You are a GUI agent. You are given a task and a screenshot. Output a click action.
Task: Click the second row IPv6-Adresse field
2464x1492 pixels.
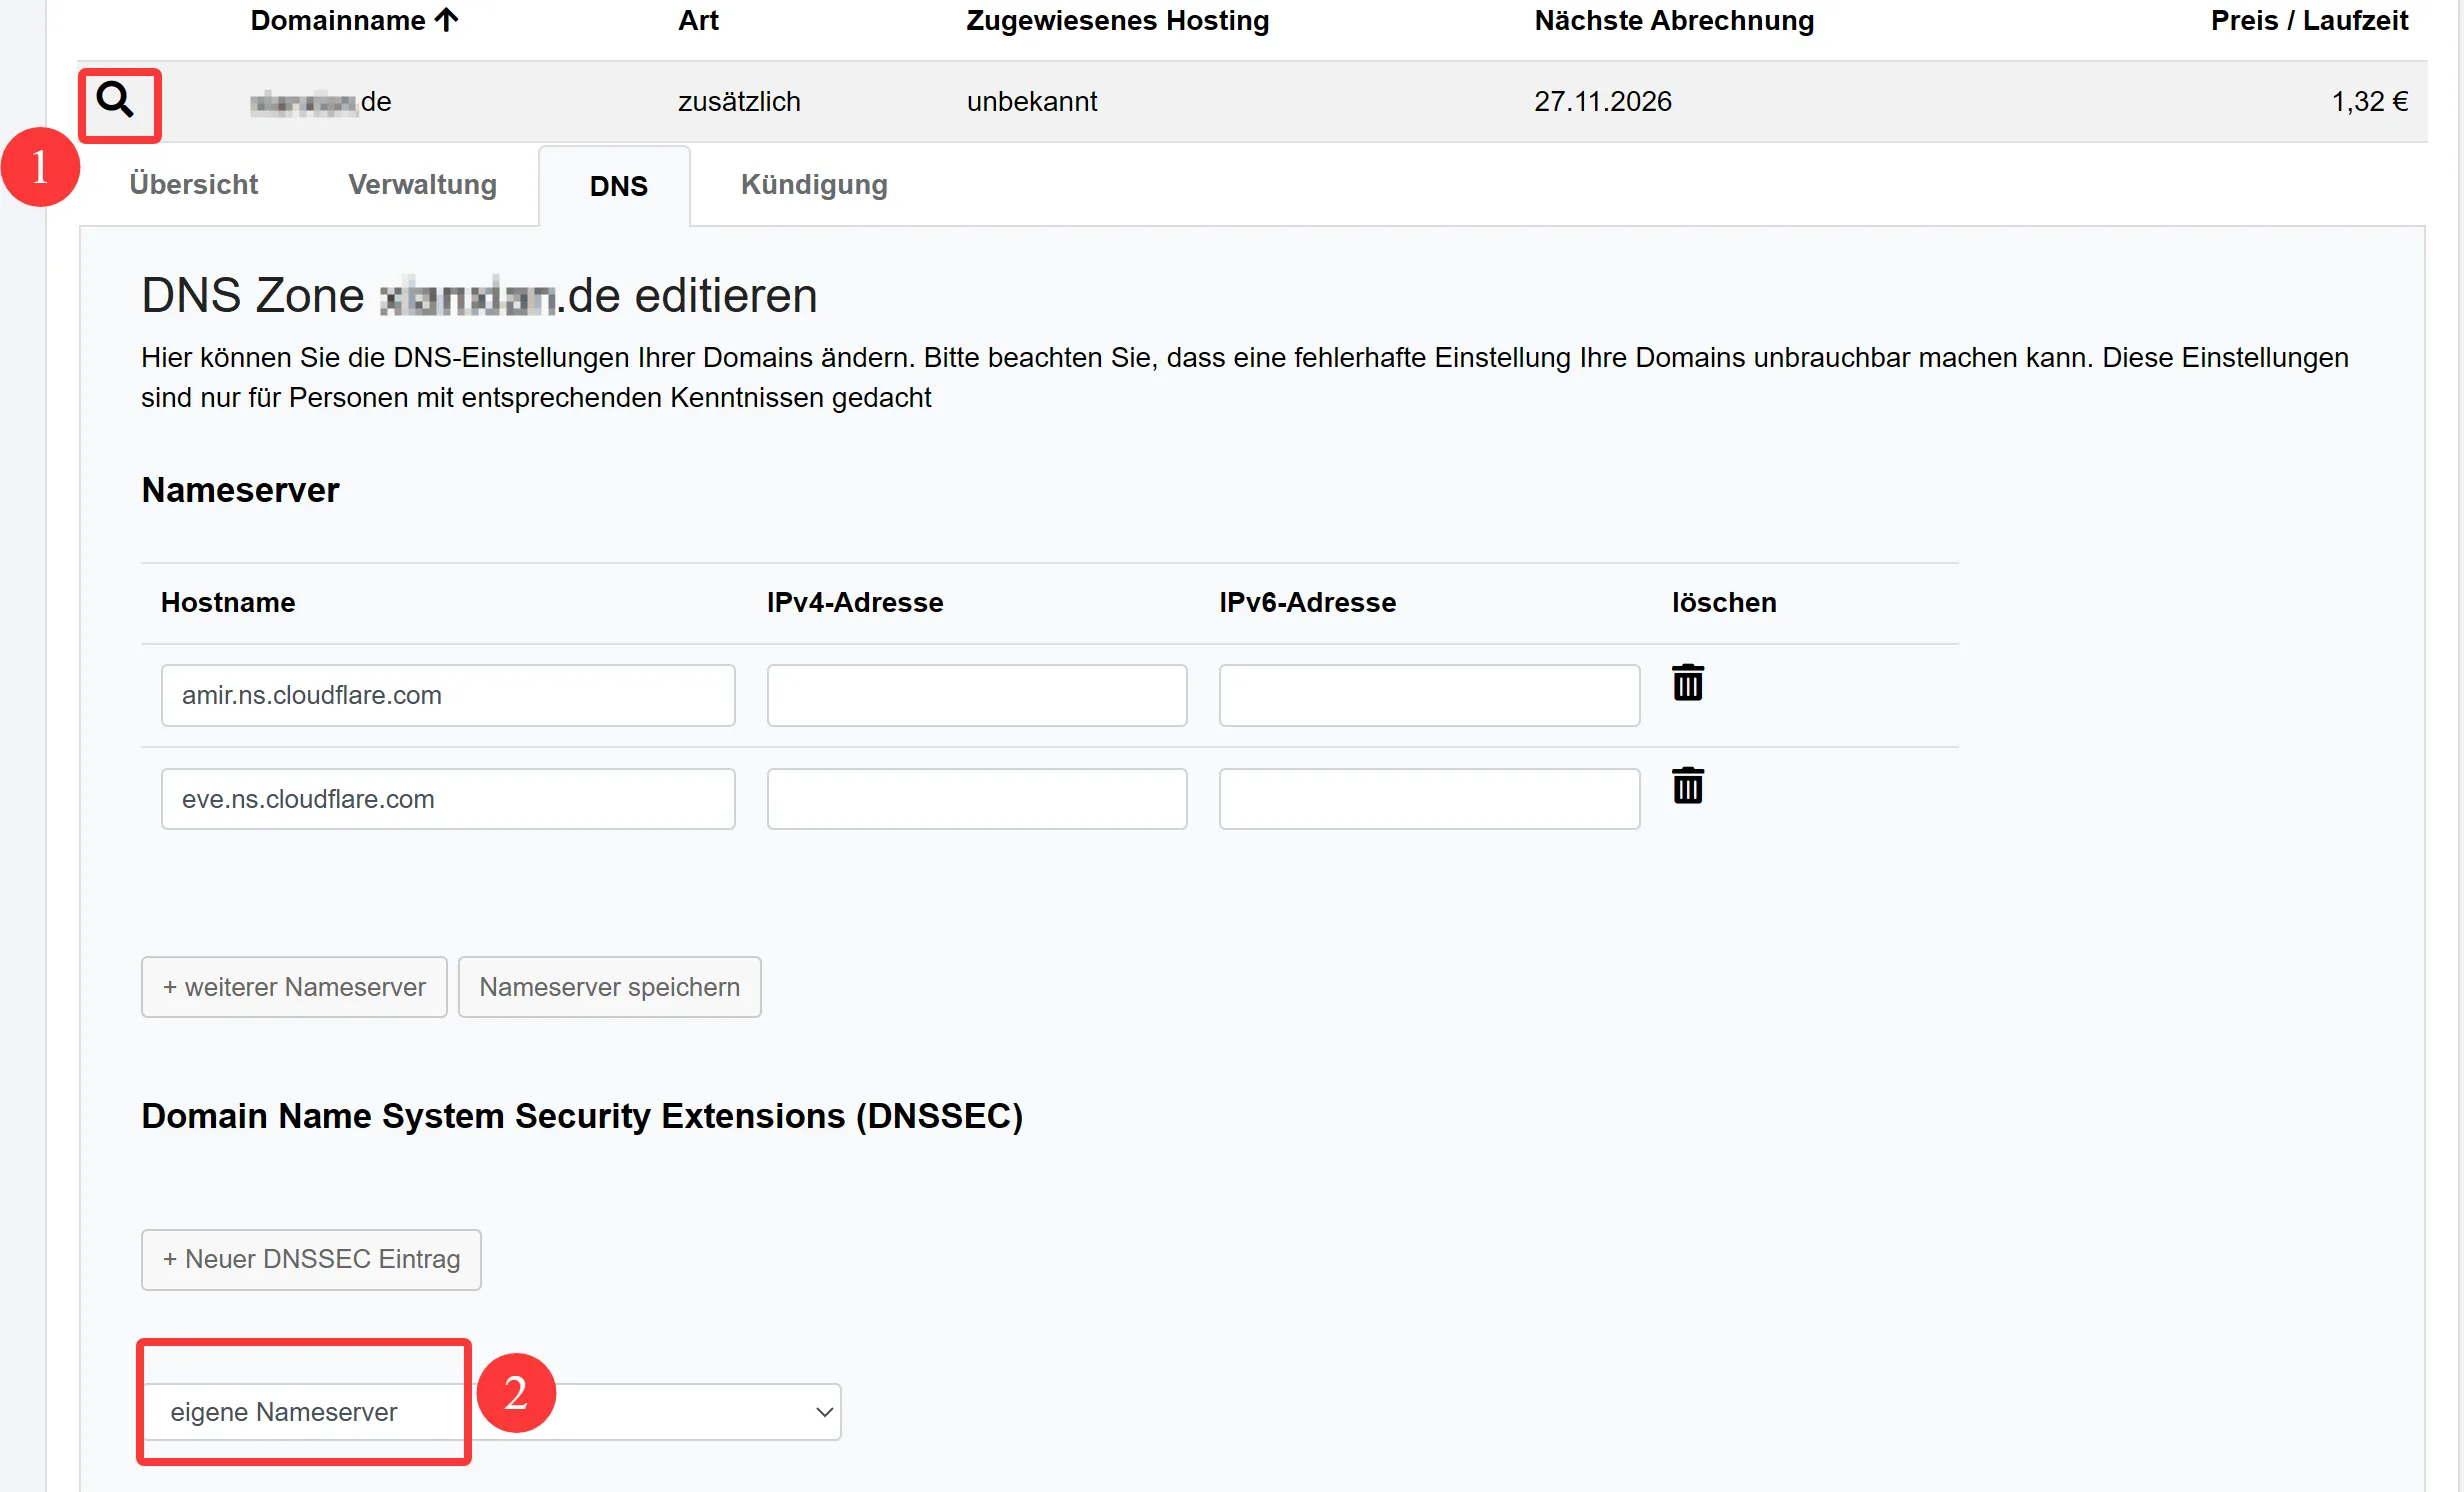(1428, 799)
